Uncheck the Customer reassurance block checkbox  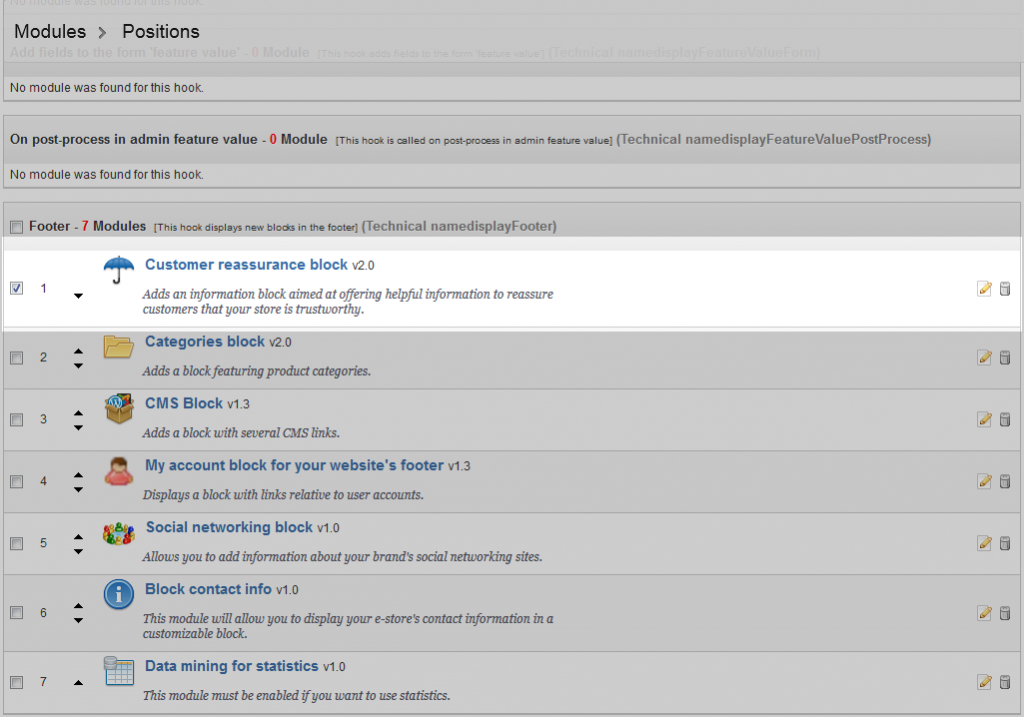click(x=16, y=288)
